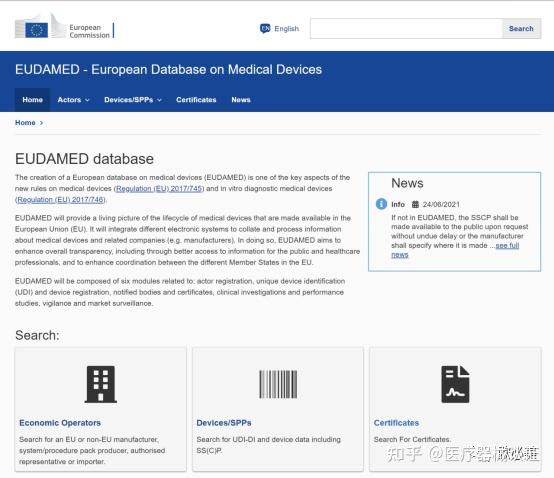Click the News panel heading
Image resolution: width=554 pixels, height=478 pixels.
click(407, 183)
